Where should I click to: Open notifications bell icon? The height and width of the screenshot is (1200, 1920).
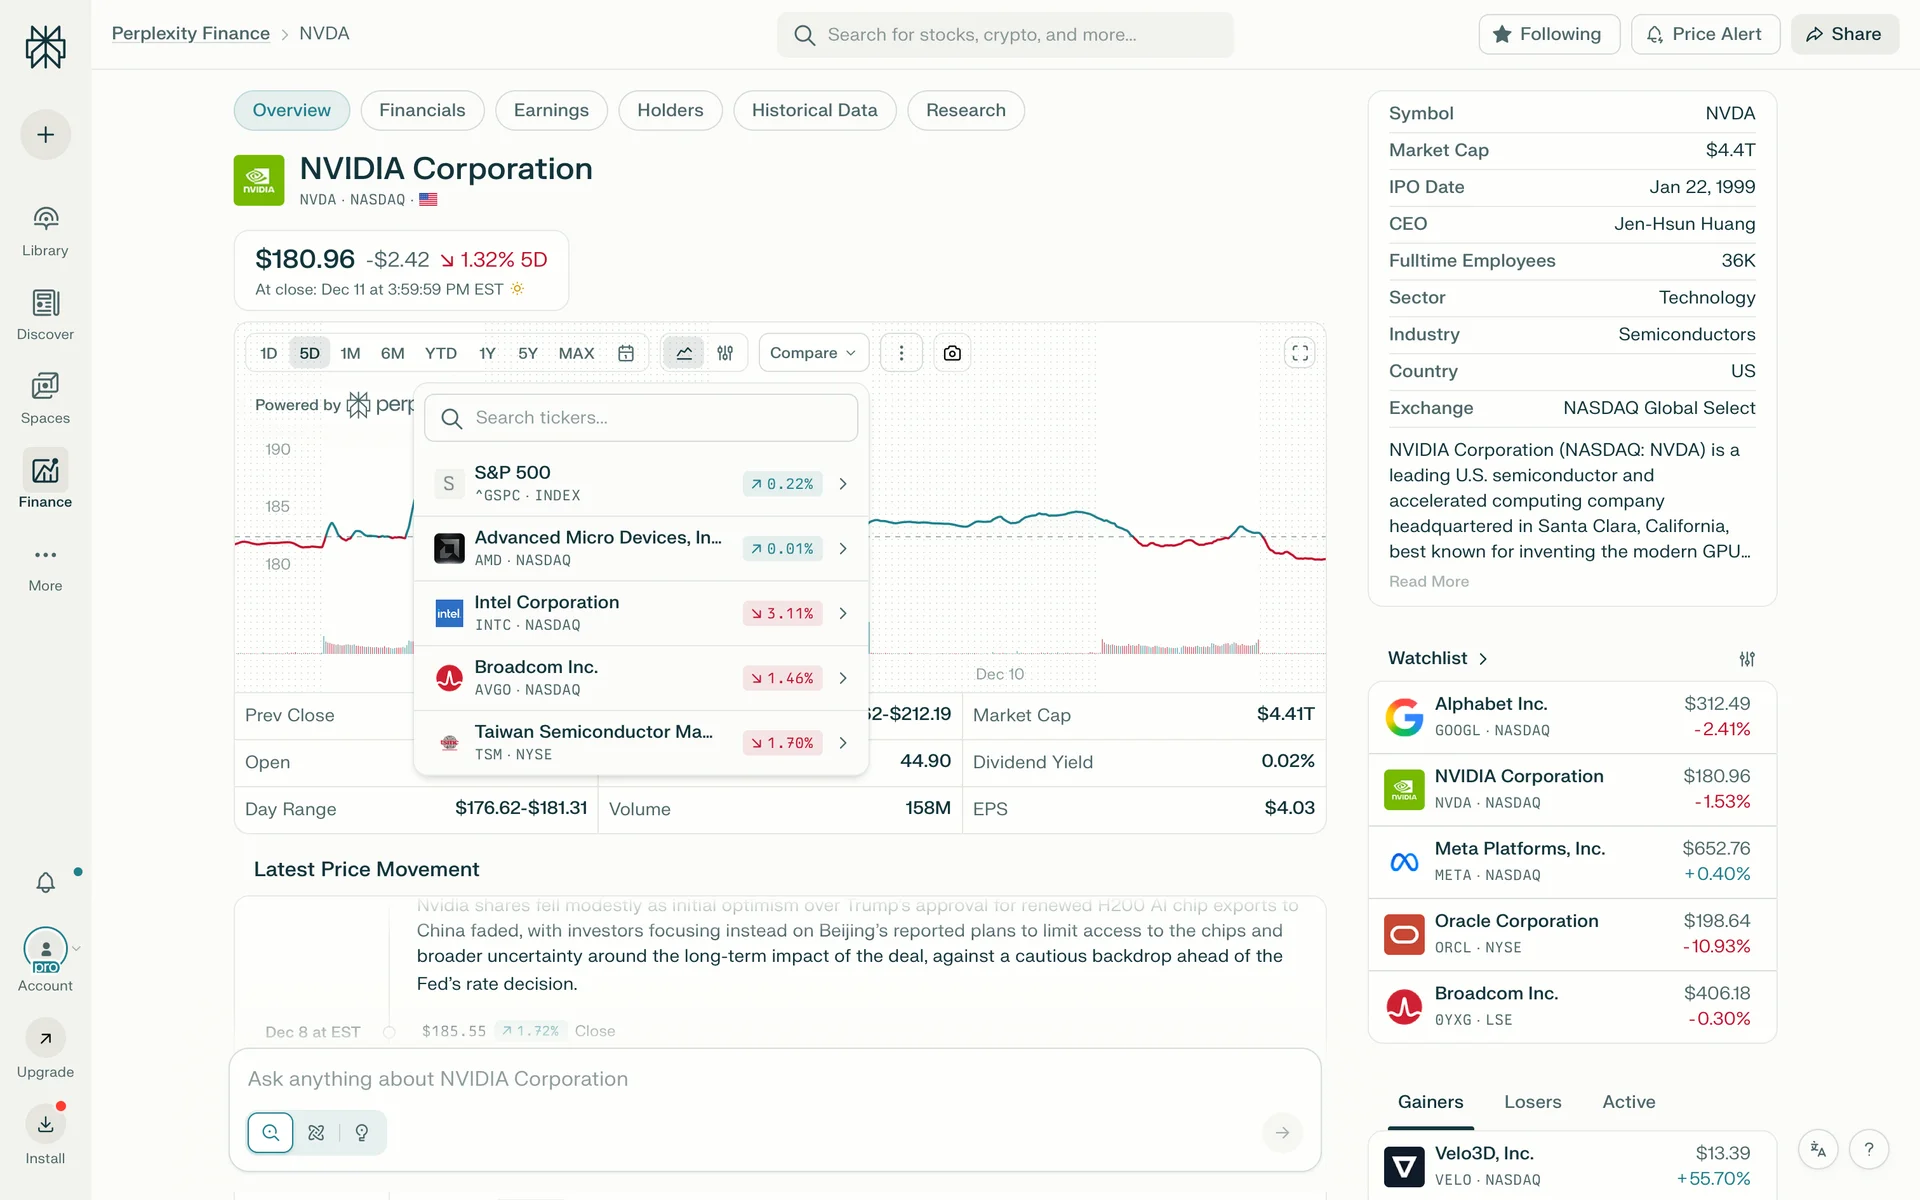(45, 882)
